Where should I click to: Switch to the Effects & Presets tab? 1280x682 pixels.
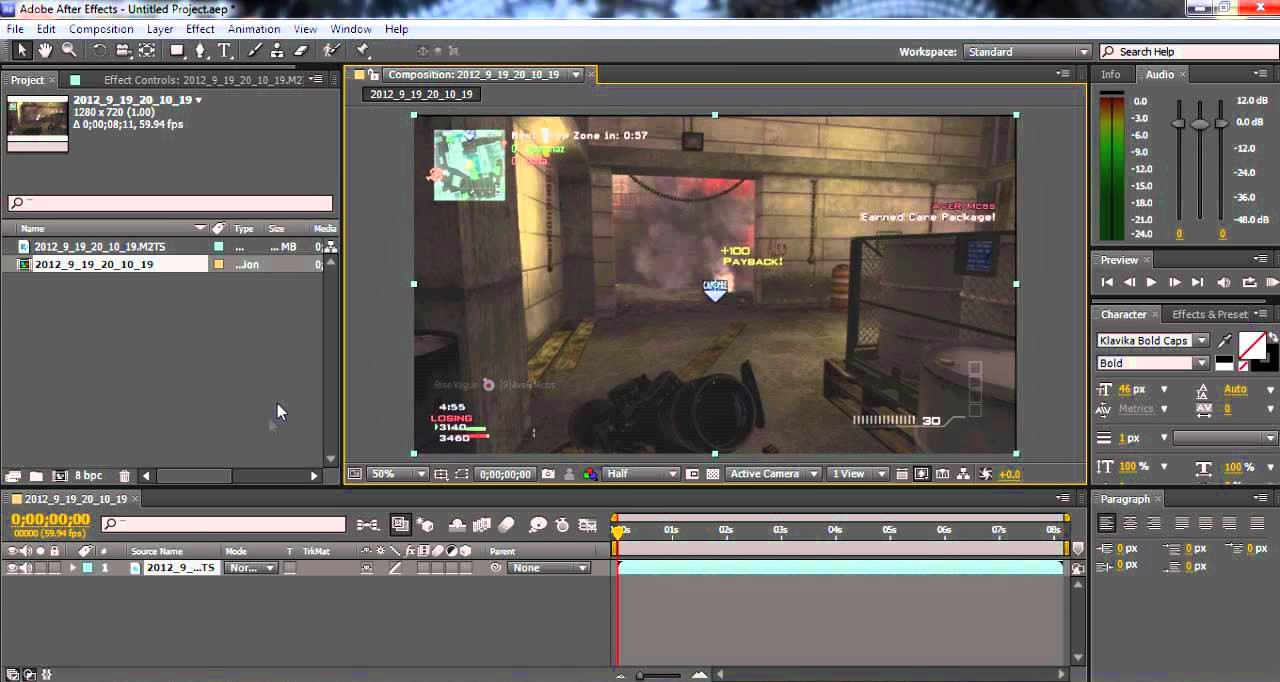[1209, 314]
